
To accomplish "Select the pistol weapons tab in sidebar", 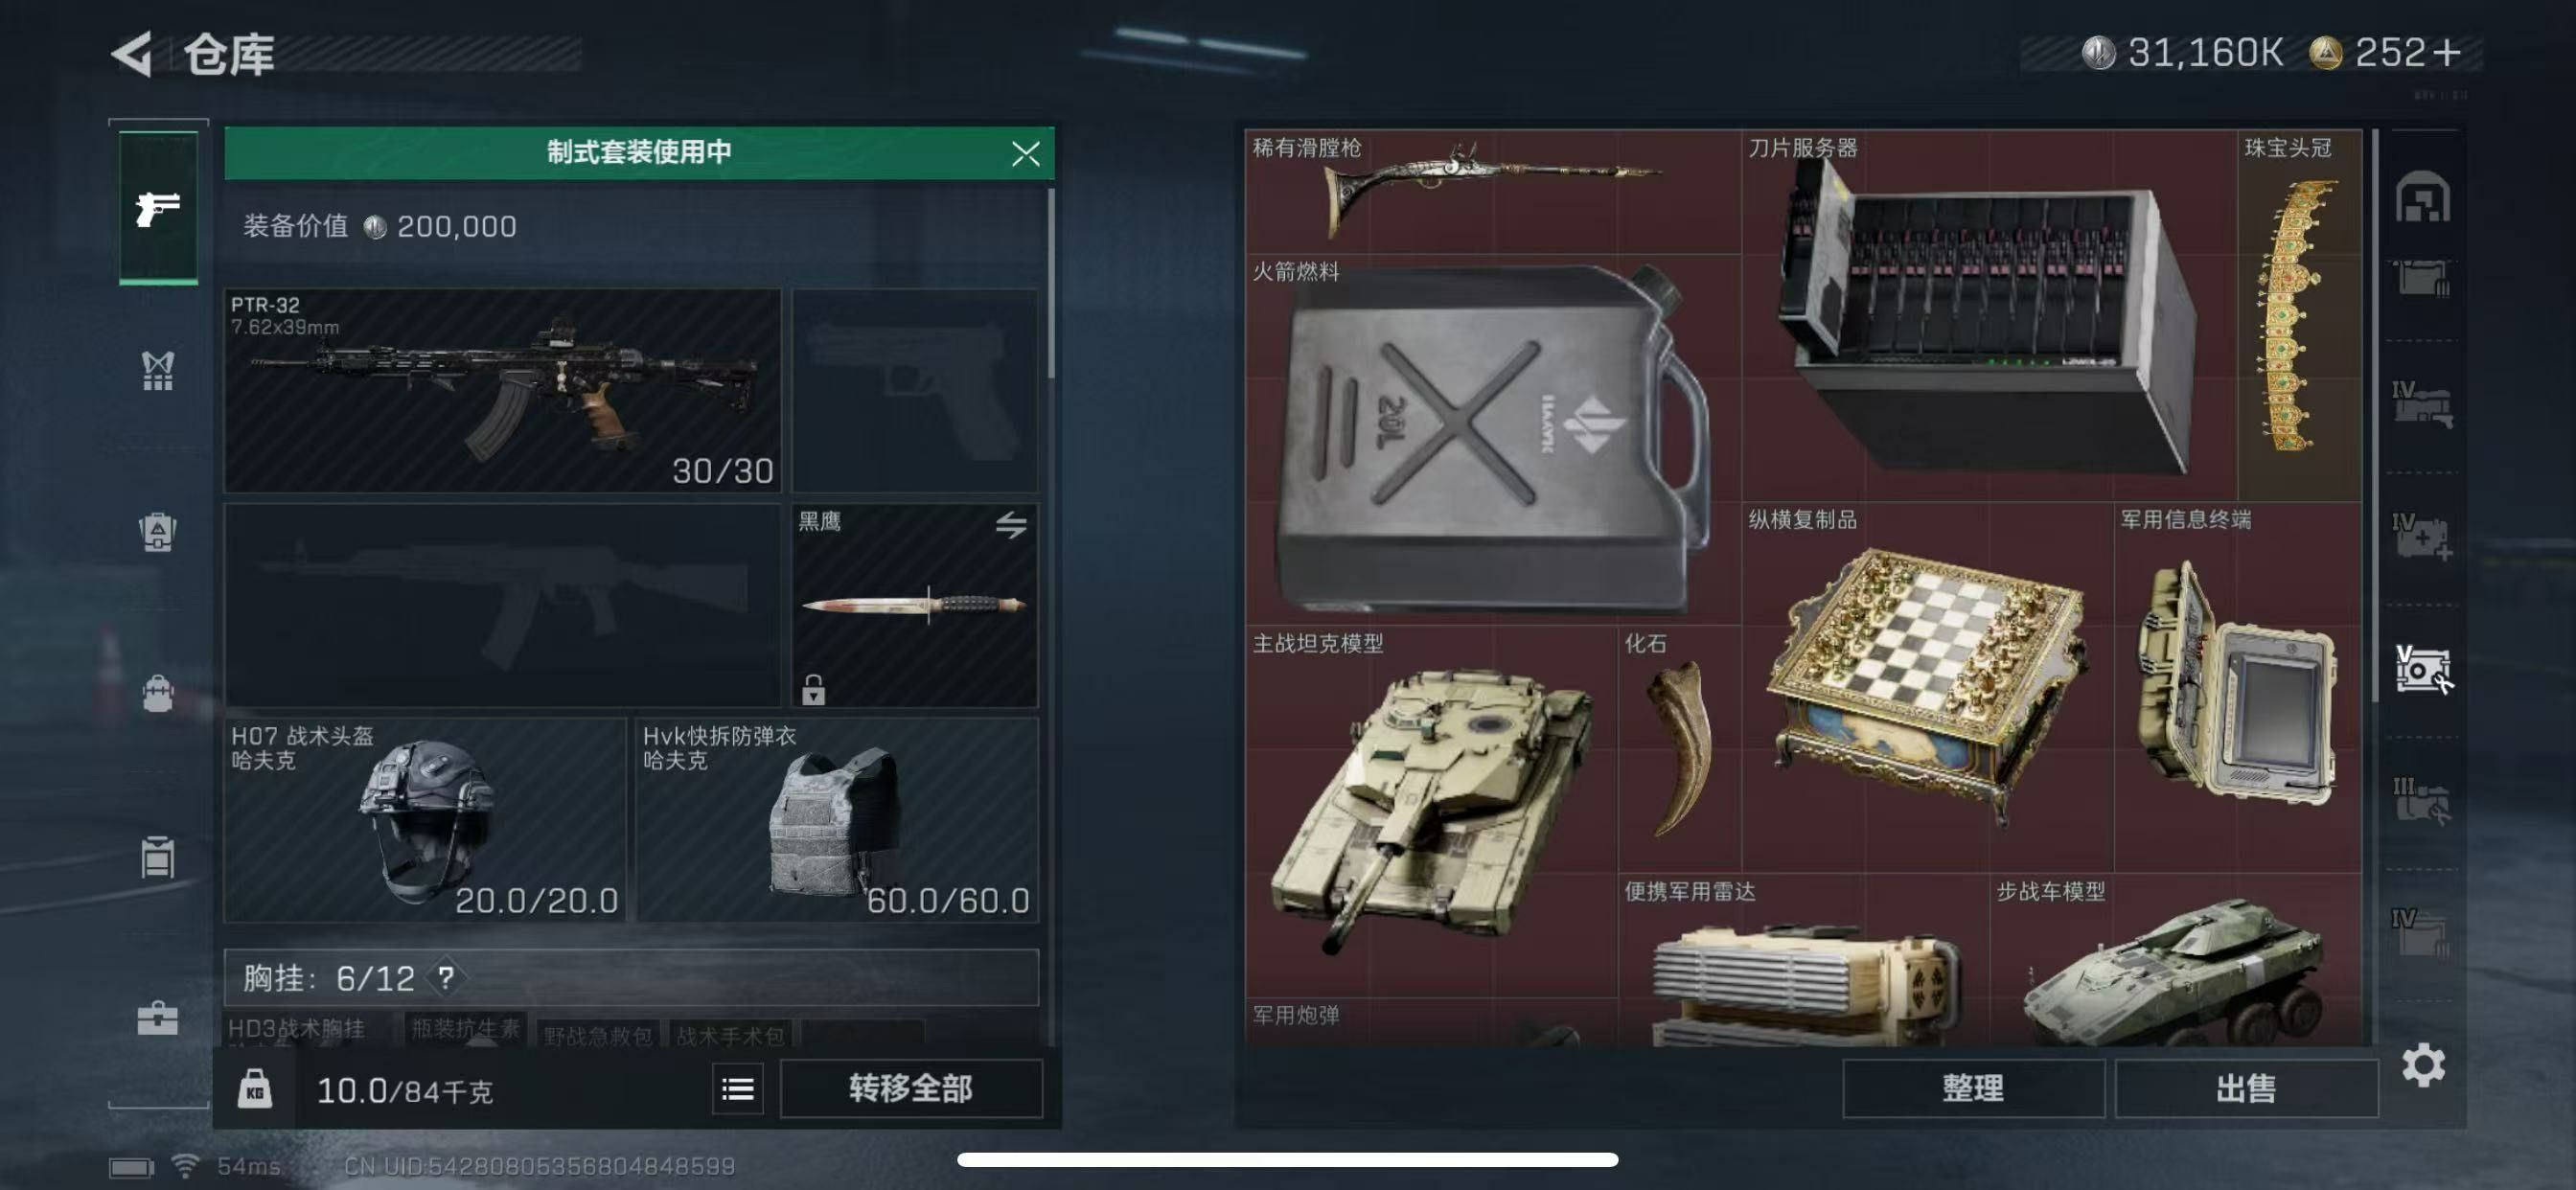I will pos(158,208).
